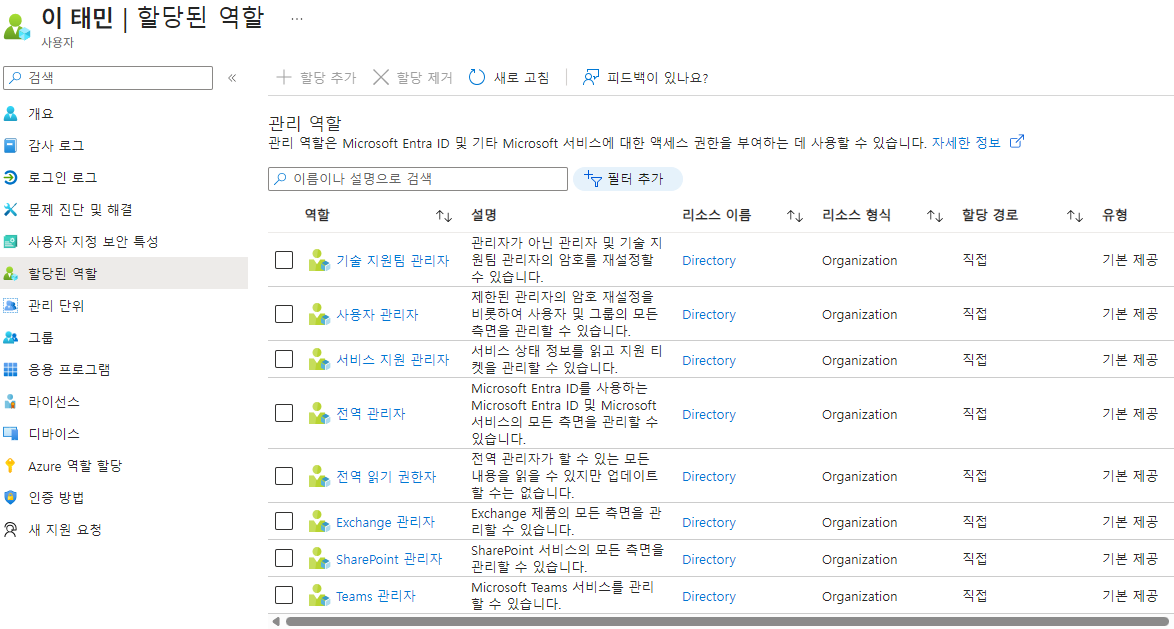Click the 응용 프로그램 grid icon

coord(10,369)
